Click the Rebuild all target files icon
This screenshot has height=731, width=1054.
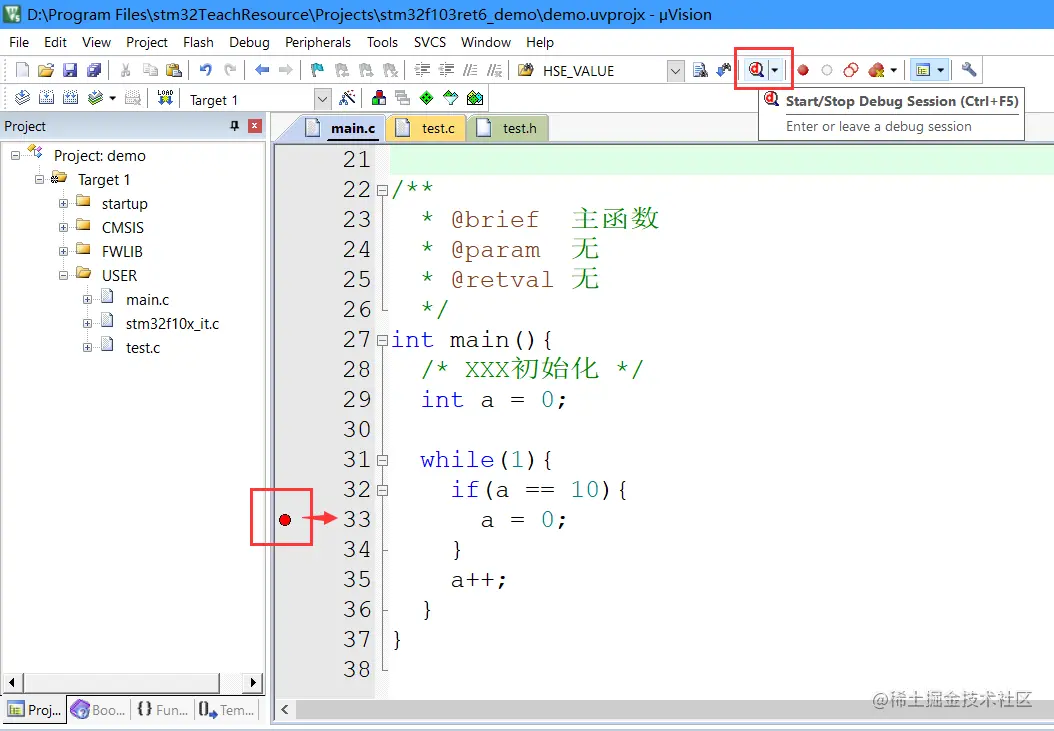click(x=71, y=98)
